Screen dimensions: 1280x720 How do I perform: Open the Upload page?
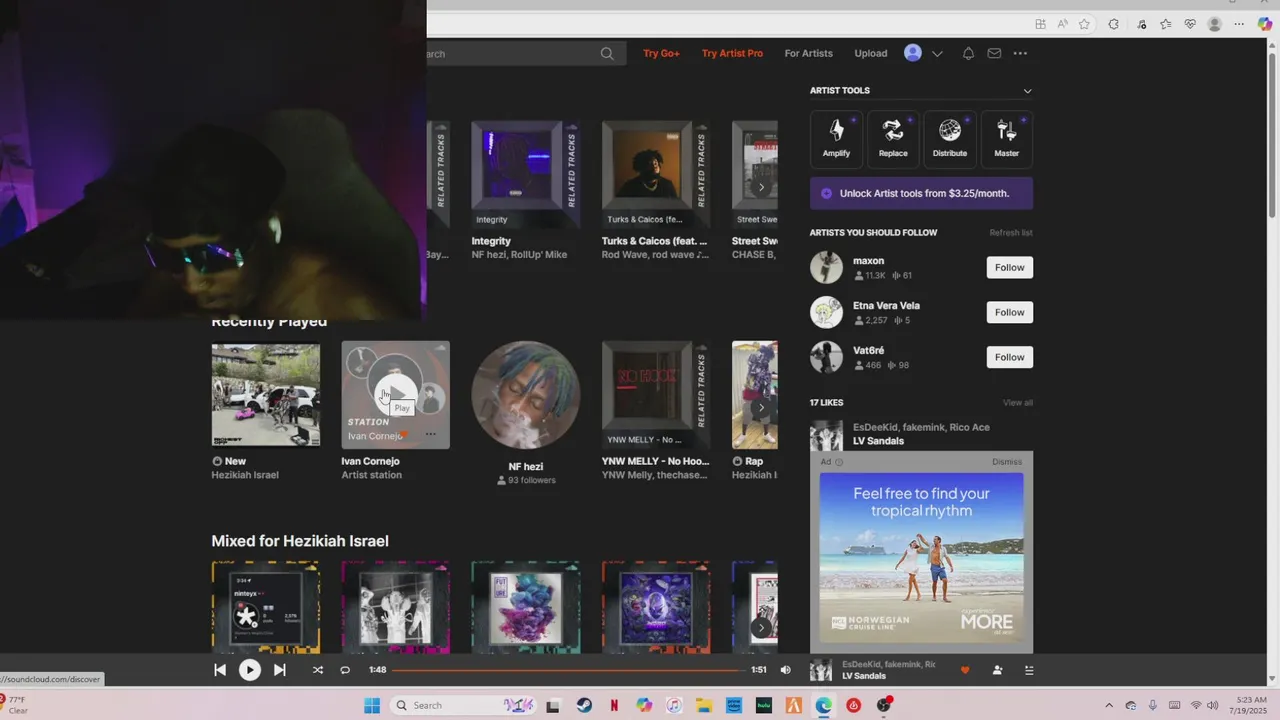click(x=871, y=53)
